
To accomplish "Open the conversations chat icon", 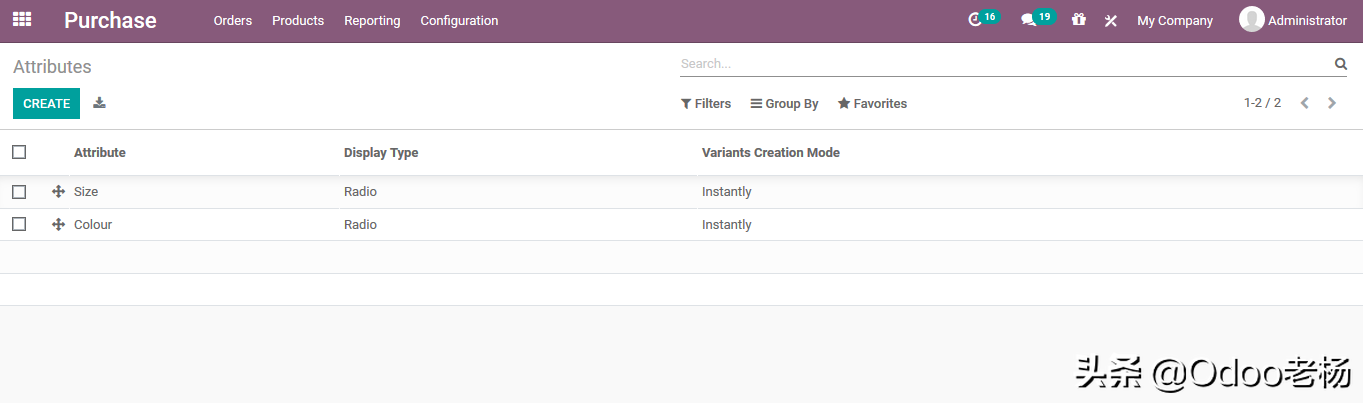I will 1028,20.
